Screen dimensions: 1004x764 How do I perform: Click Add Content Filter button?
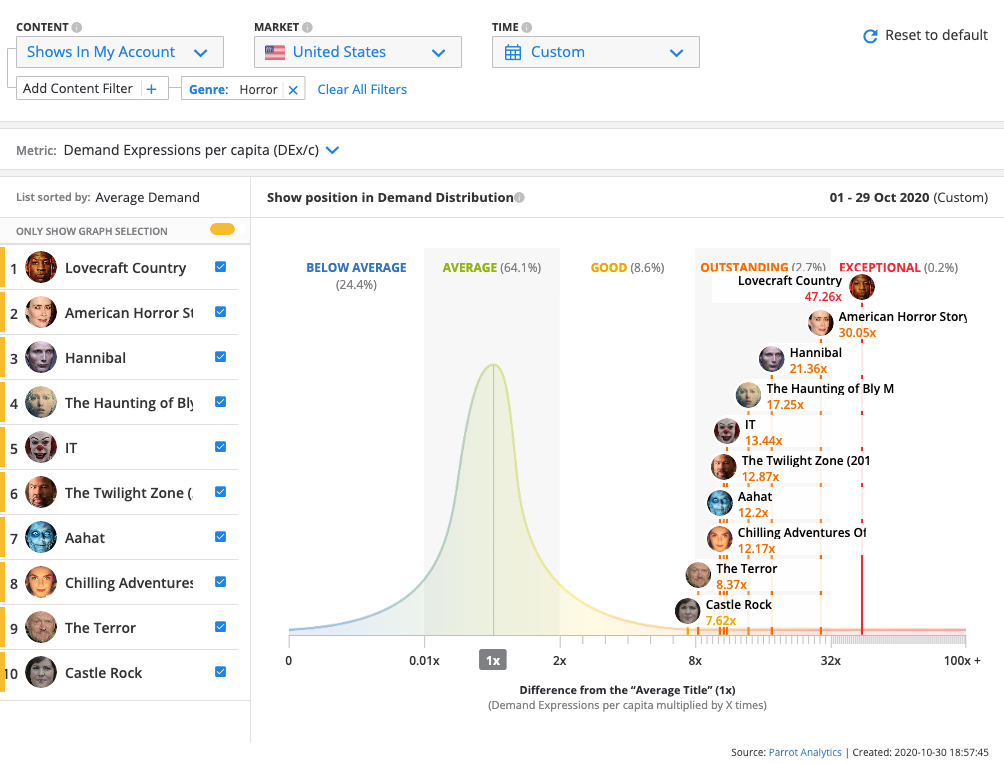(x=92, y=88)
